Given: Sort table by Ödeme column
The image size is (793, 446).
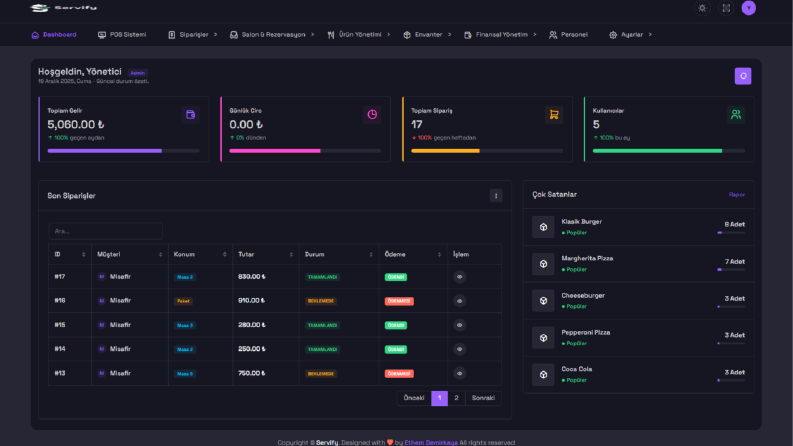Looking at the screenshot, I should pos(413,254).
